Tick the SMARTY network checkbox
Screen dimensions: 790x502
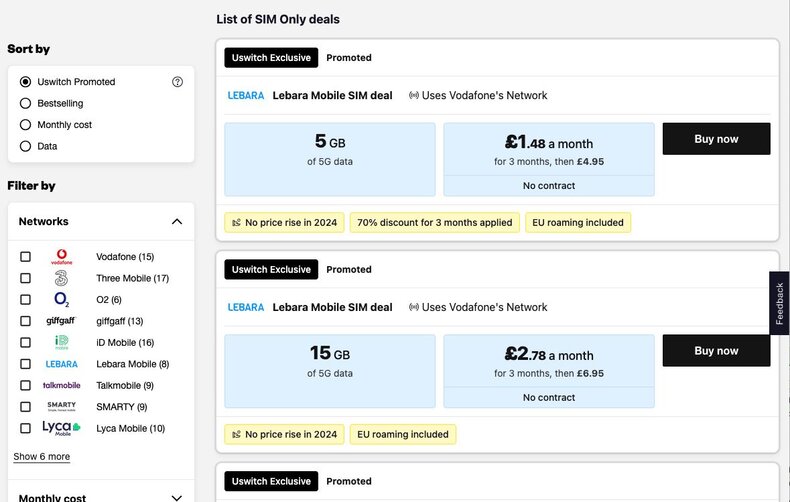[25, 407]
